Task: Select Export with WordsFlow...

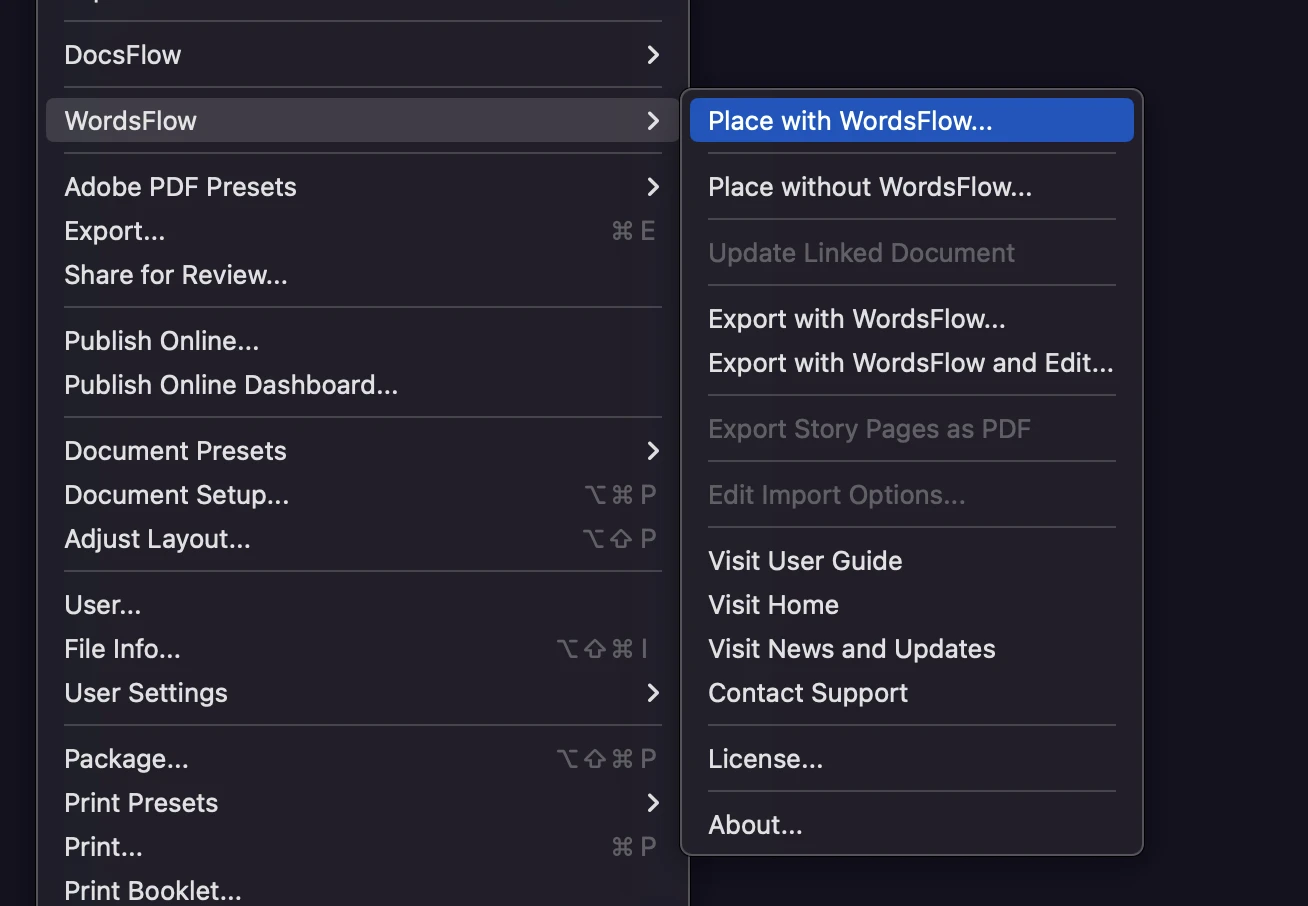Action: coord(912,319)
